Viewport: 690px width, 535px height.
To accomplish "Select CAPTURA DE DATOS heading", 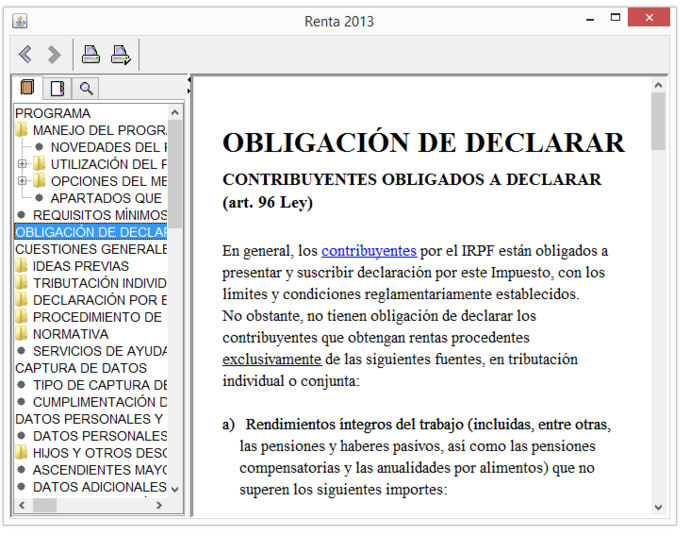I will 81,368.
